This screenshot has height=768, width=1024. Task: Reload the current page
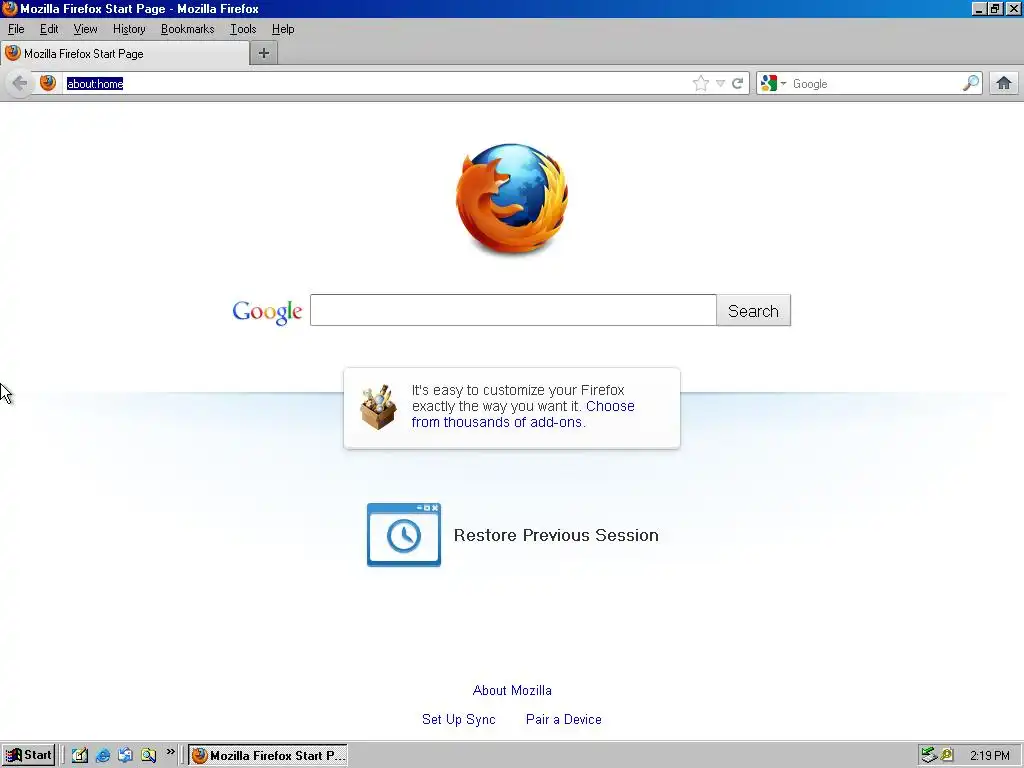[737, 83]
